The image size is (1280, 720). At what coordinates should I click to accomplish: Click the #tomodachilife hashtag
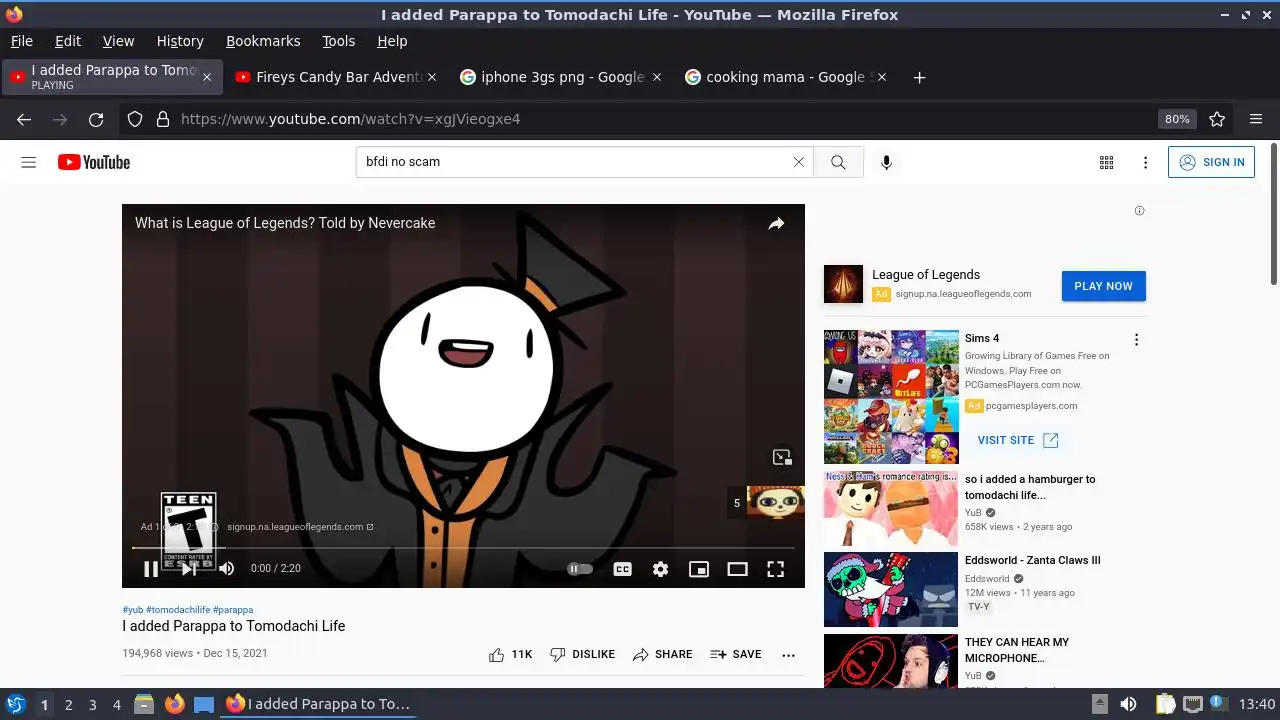pyautogui.click(x=178, y=610)
